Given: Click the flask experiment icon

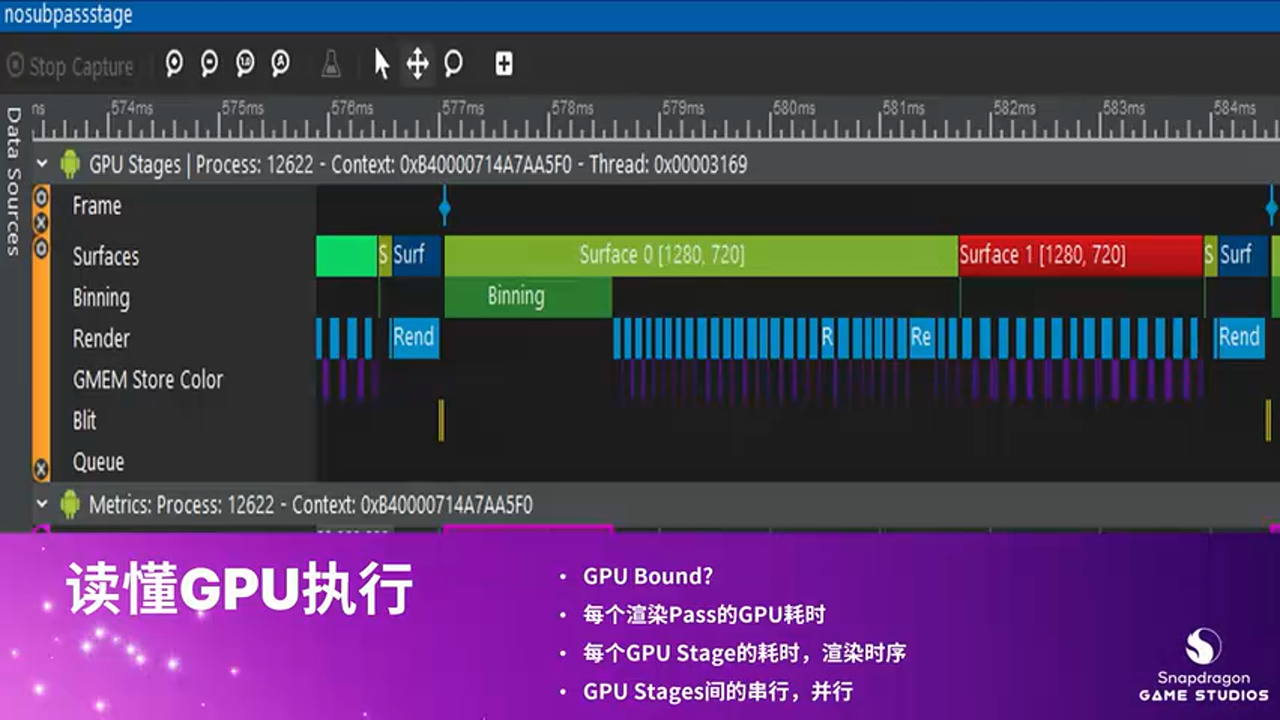Looking at the screenshot, I should (330, 64).
